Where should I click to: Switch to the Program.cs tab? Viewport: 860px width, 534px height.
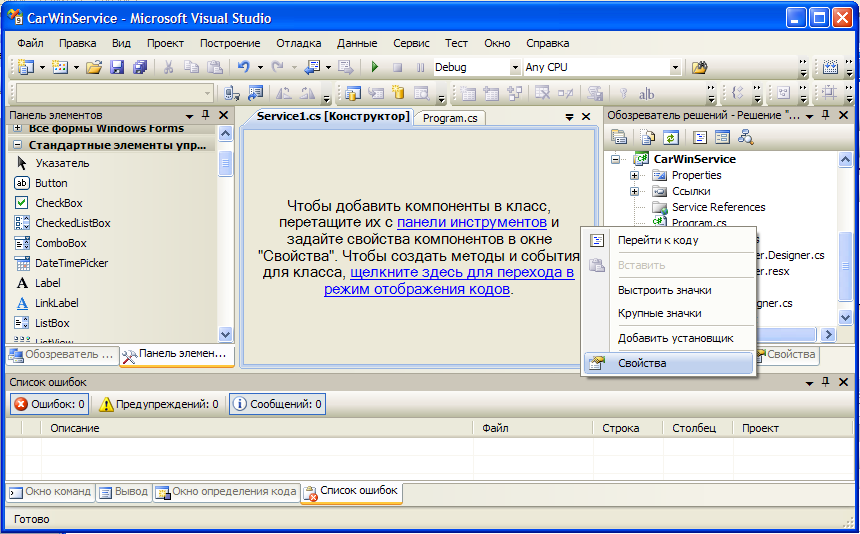click(x=449, y=118)
